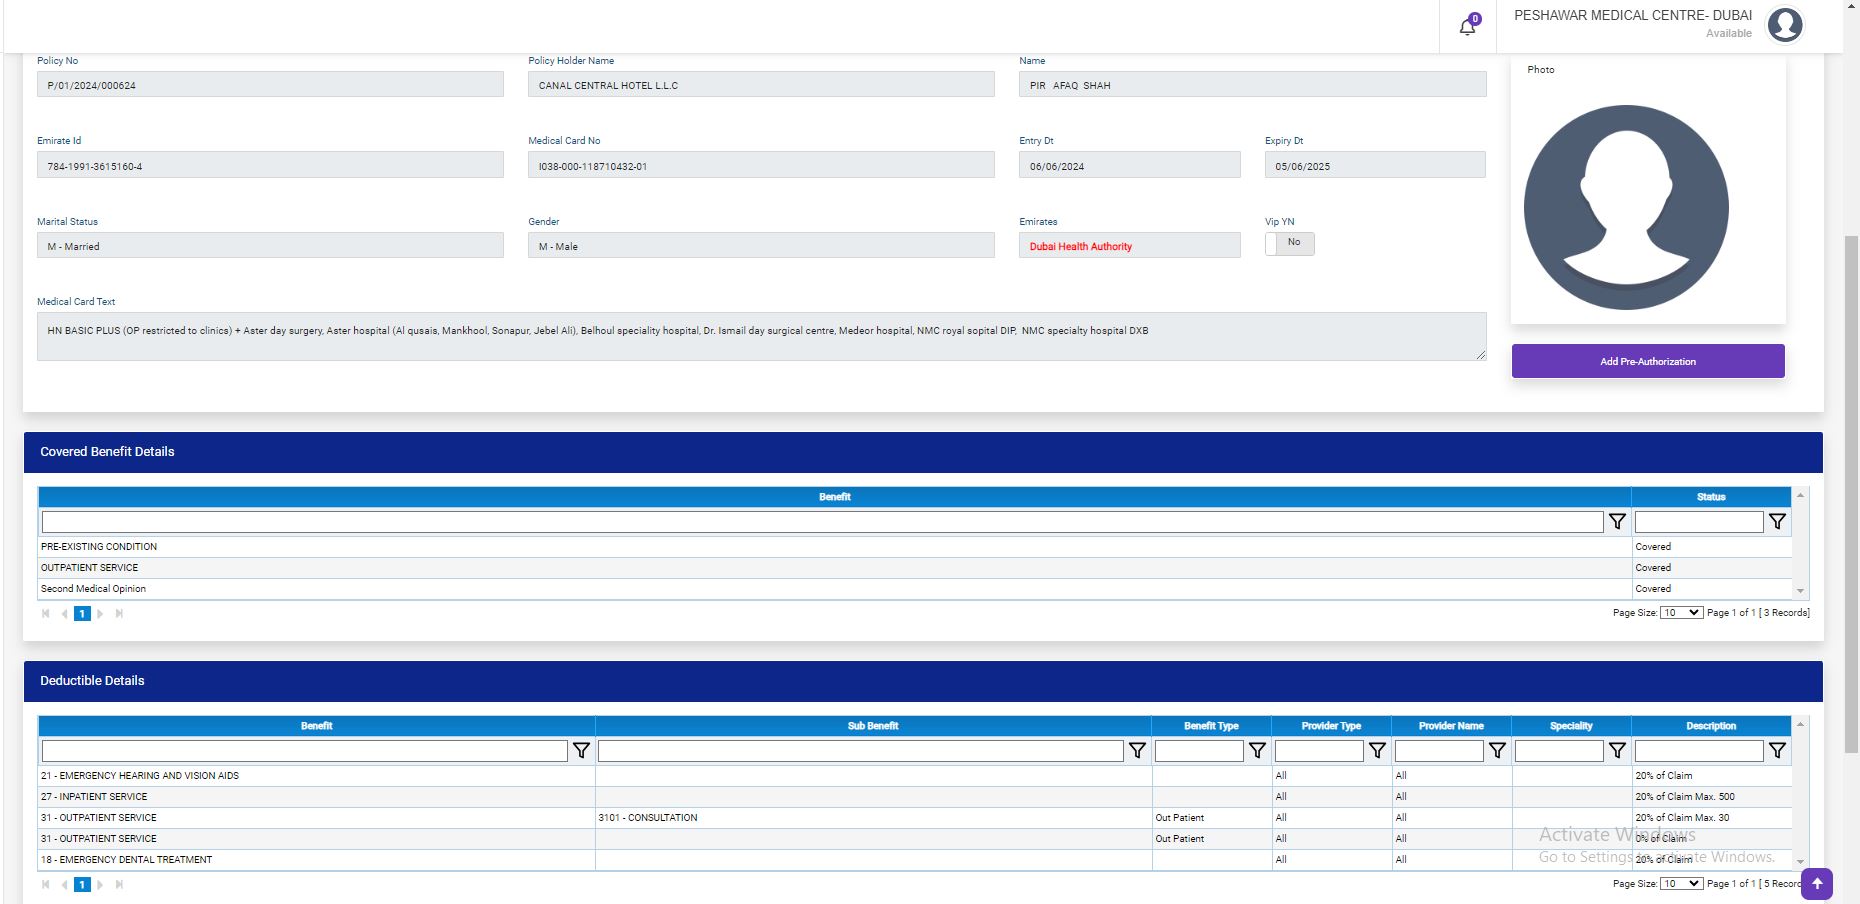Click the Benefit Type filter icon
Image resolution: width=1860 pixels, height=904 pixels.
coord(1257,751)
